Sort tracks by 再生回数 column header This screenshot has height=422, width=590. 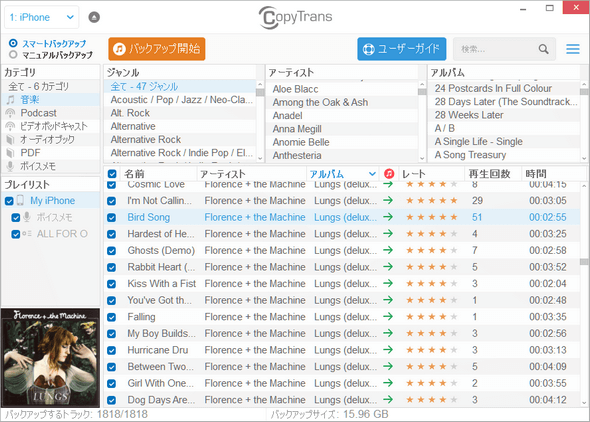pyautogui.click(x=490, y=174)
